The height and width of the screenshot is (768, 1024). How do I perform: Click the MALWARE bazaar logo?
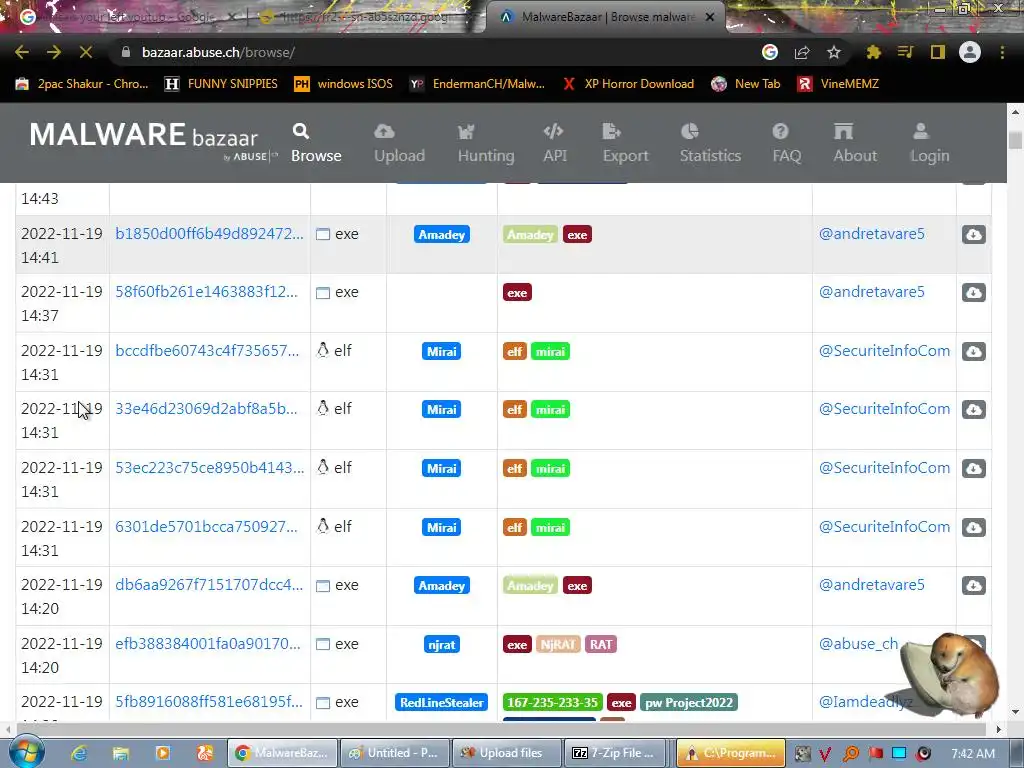pyautogui.click(x=153, y=140)
